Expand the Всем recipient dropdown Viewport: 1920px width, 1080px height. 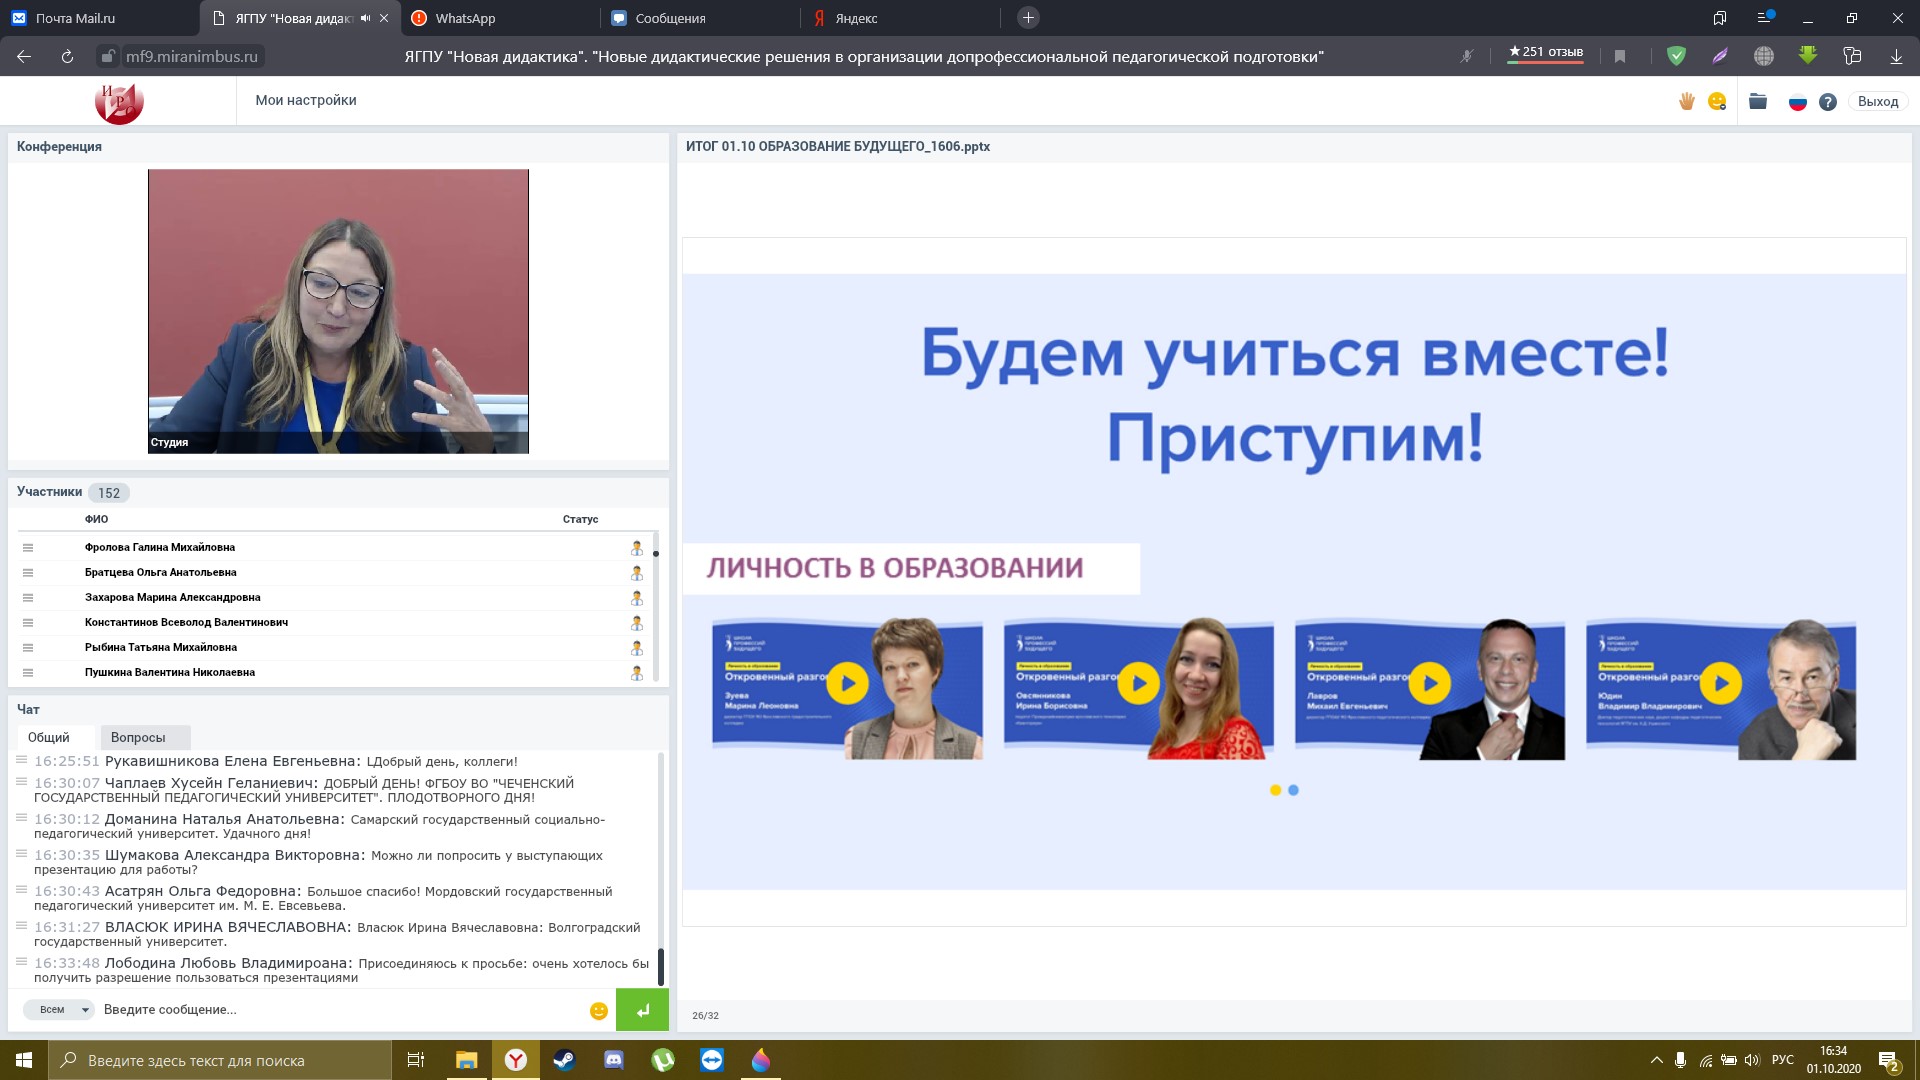tap(59, 1009)
